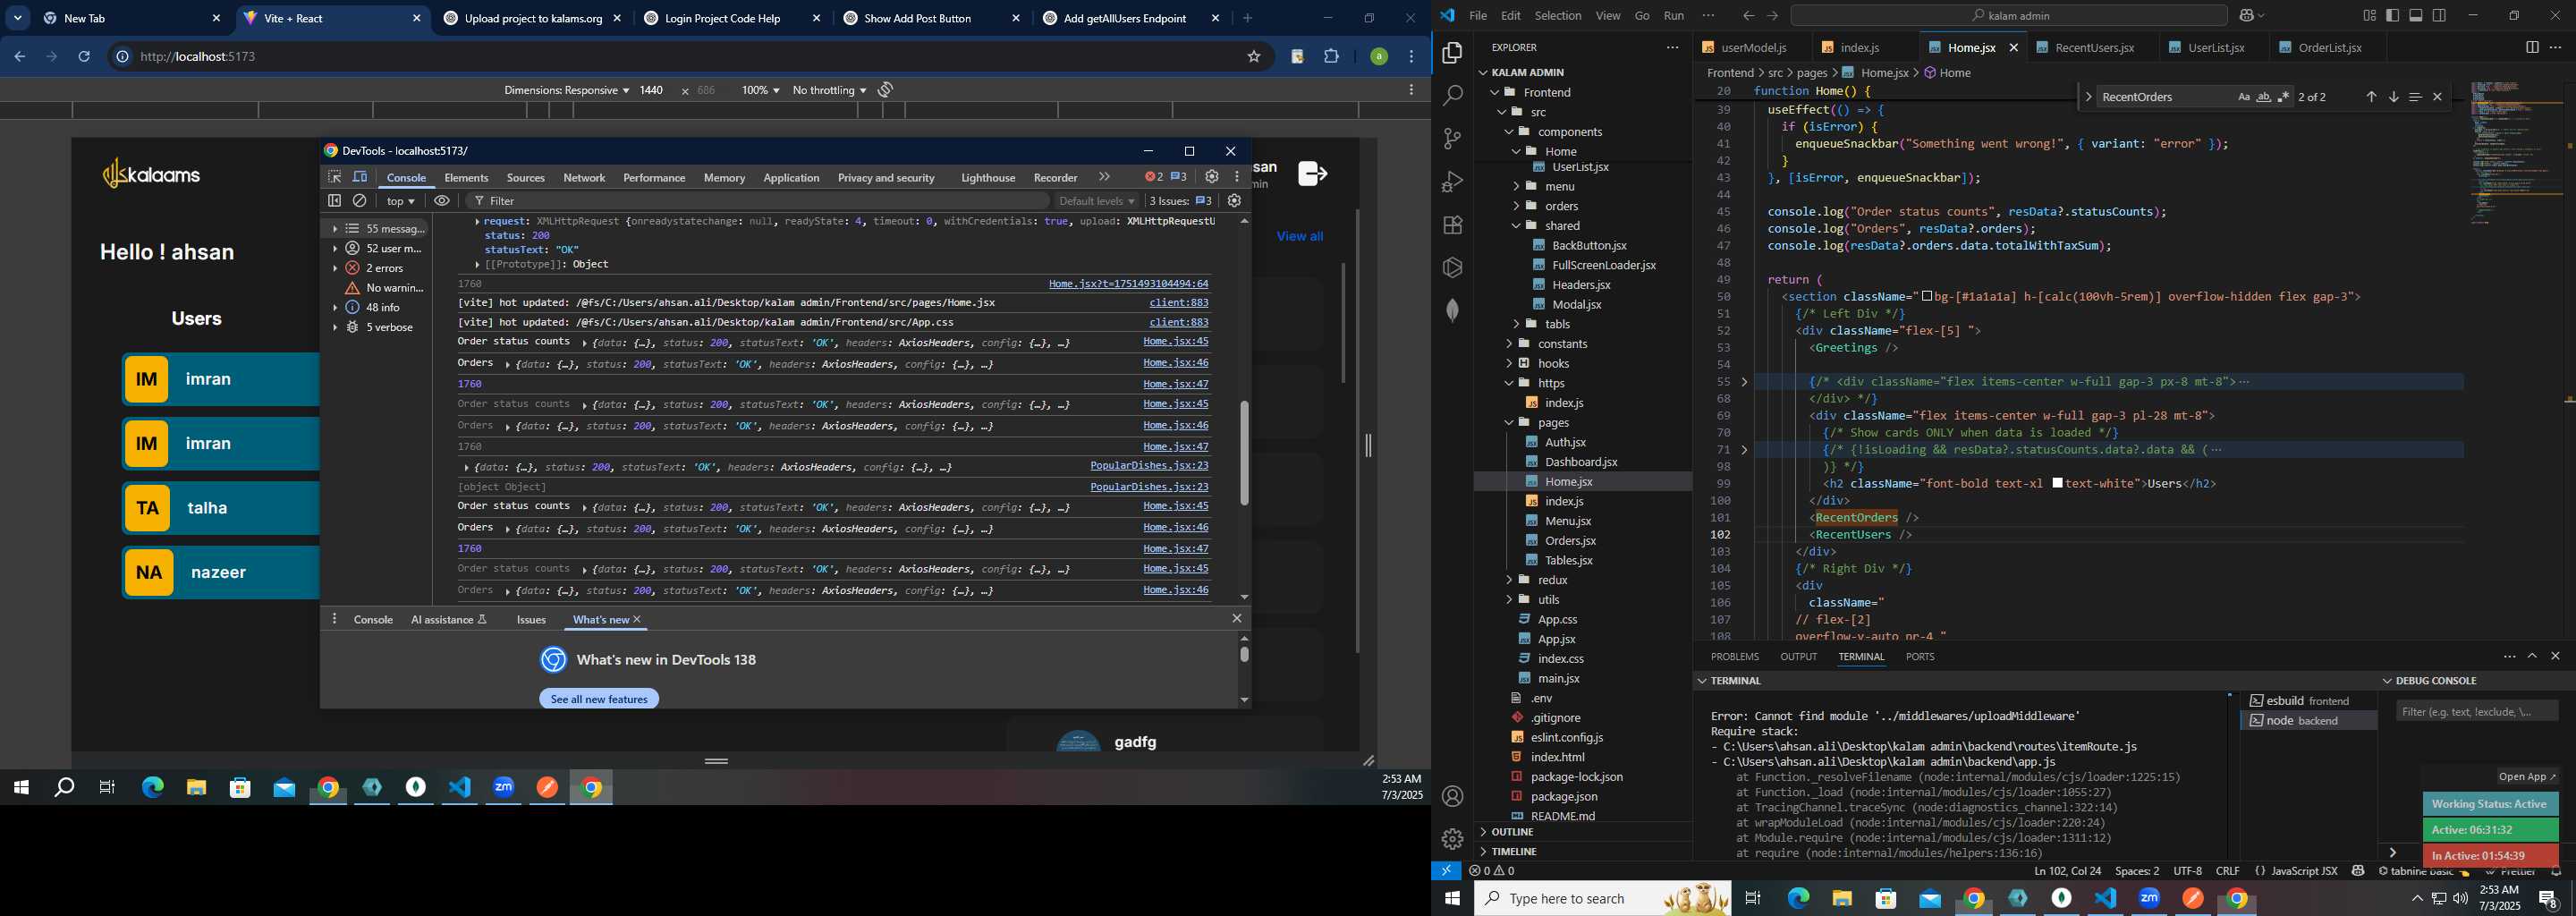This screenshot has width=2576, height=916.
Task: Click See all new features button
Action: (x=599, y=699)
